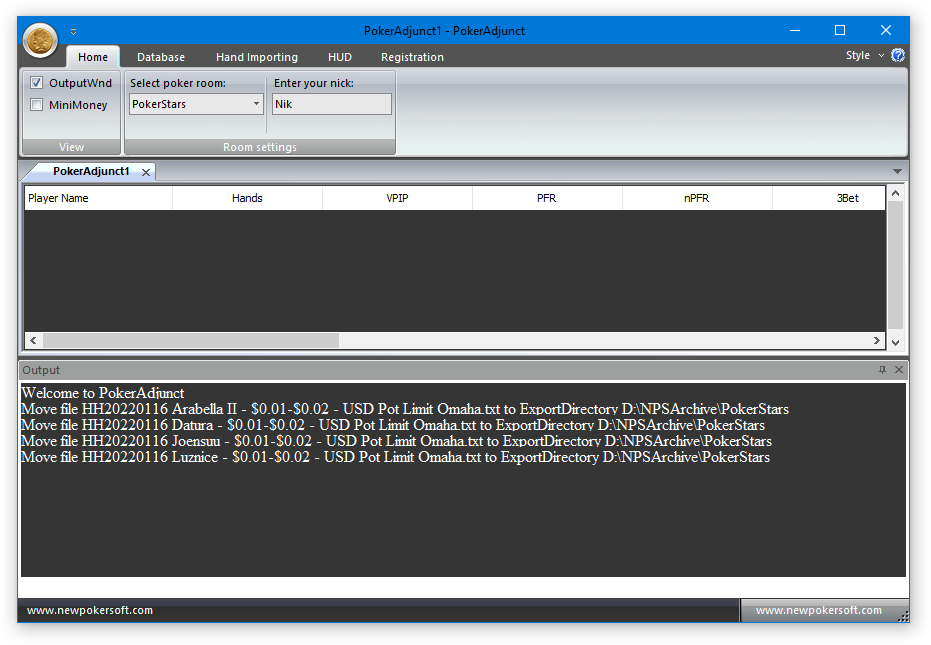Open the blue help question-mark icon
The height and width of the screenshot is (645, 931).
[898, 55]
